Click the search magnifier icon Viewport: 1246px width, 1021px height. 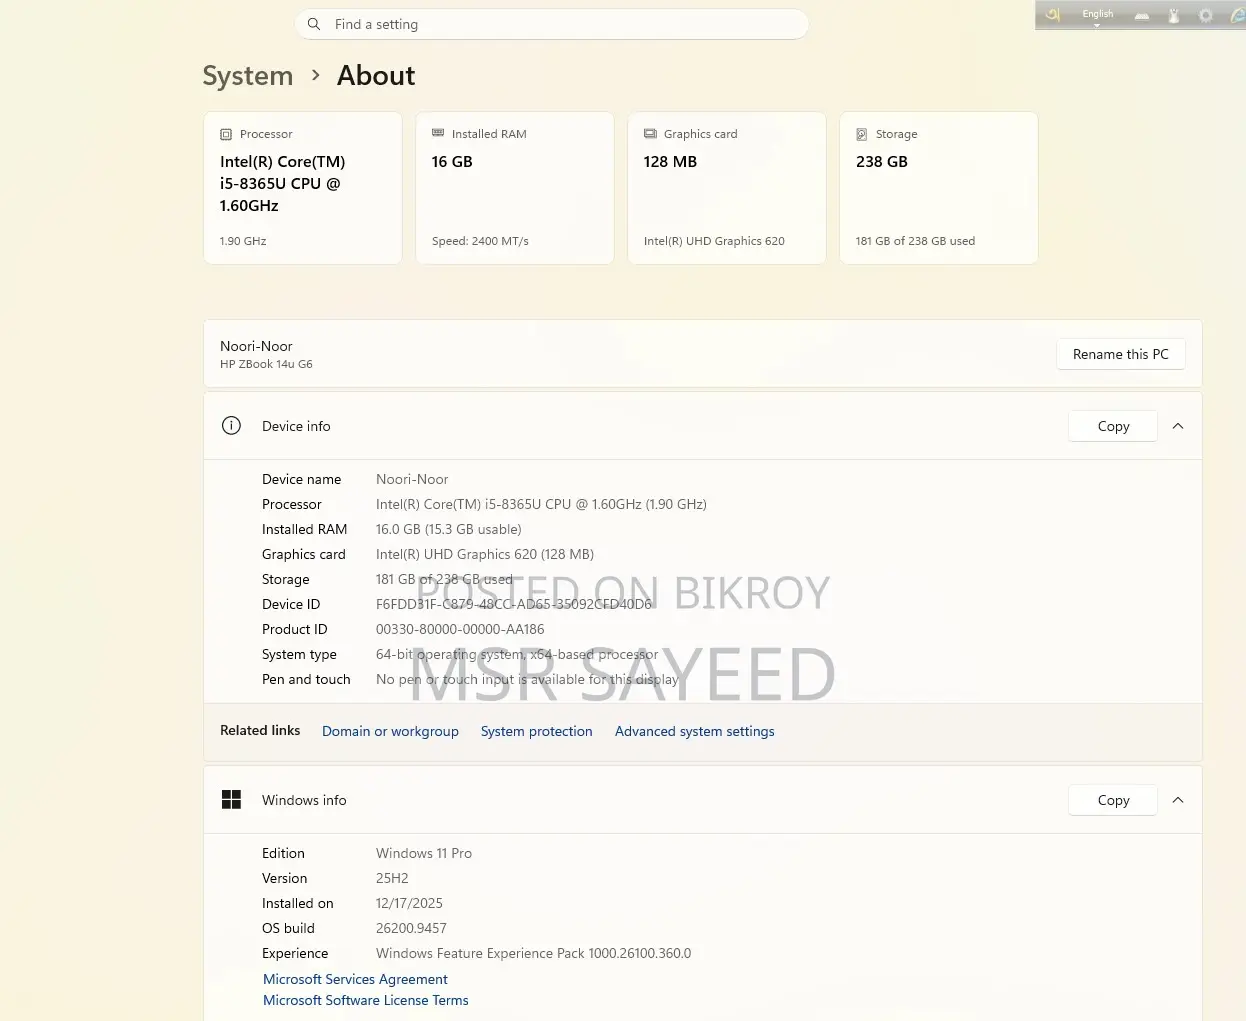coord(314,24)
